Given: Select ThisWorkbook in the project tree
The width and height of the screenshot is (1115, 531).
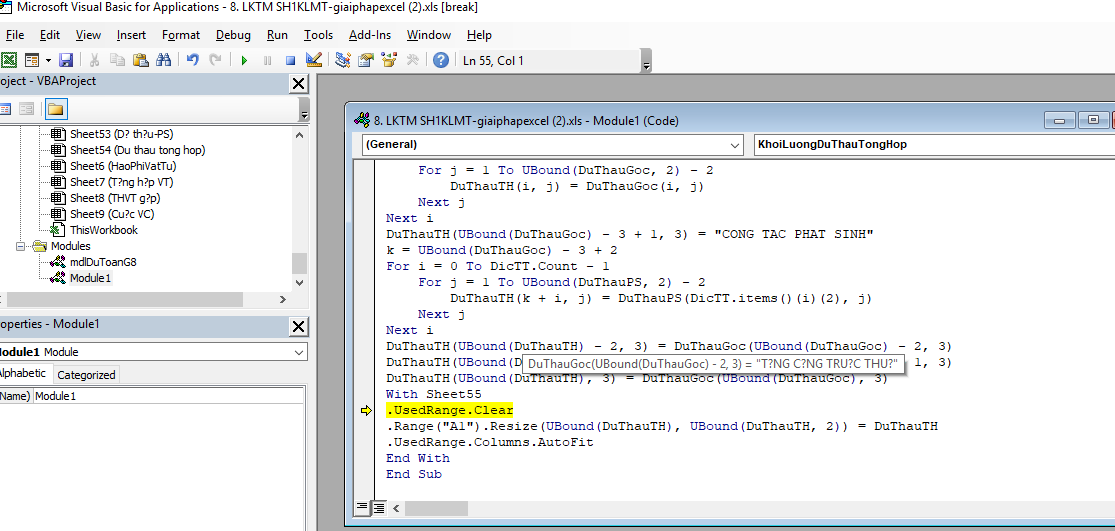Looking at the screenshot, I should (104, 230).
